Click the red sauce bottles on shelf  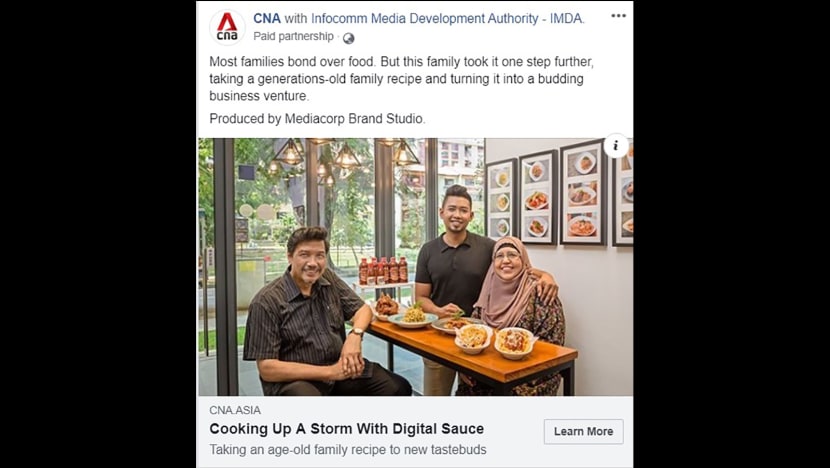tap(383, 271)
